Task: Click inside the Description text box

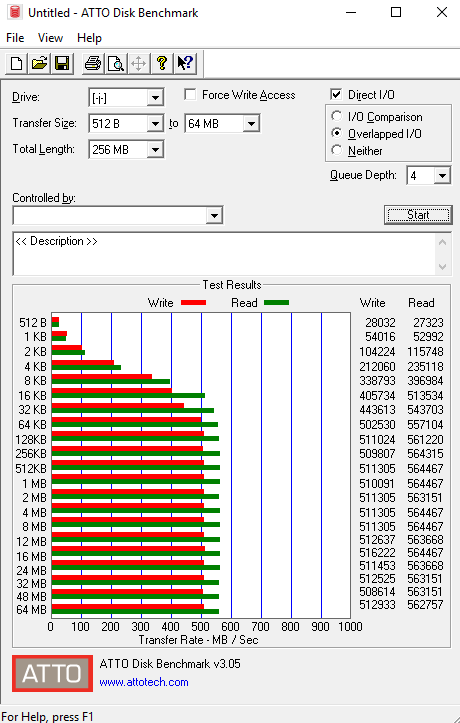Action: (224, 254)
